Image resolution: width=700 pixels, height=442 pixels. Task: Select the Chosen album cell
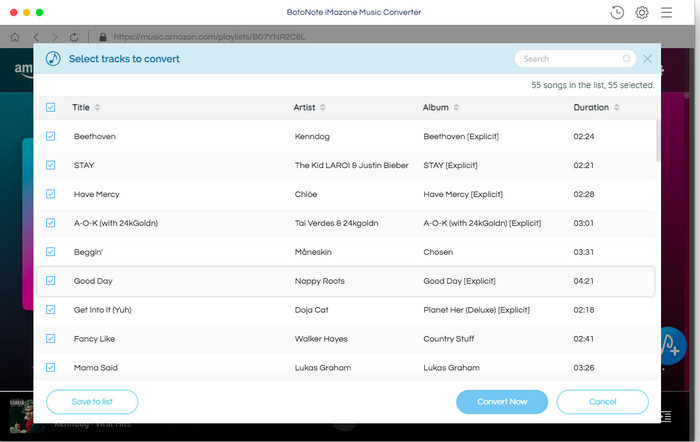pos(438,252)
